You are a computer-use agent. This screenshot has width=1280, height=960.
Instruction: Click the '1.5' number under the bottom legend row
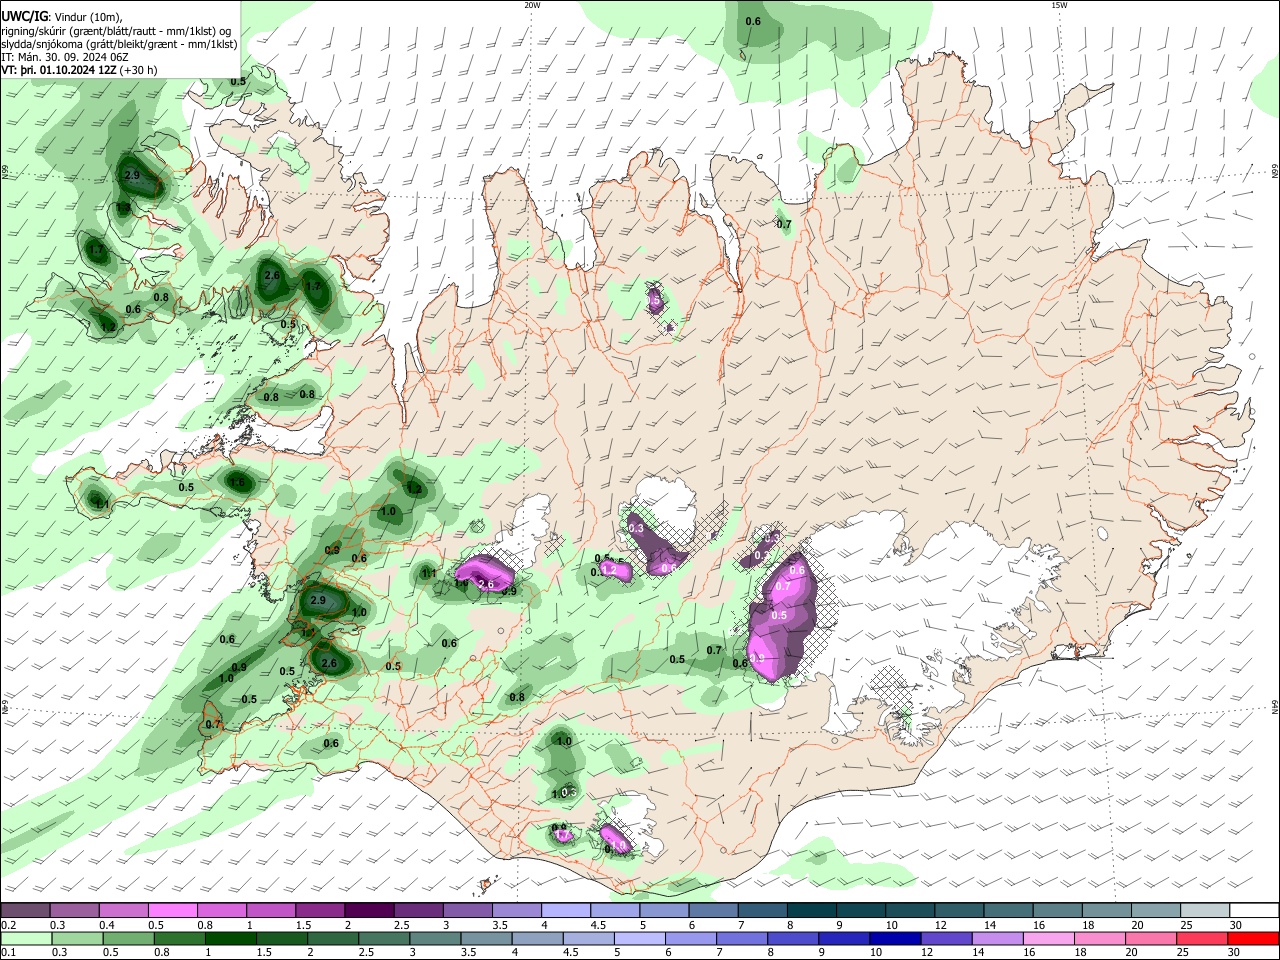[265, 953]
